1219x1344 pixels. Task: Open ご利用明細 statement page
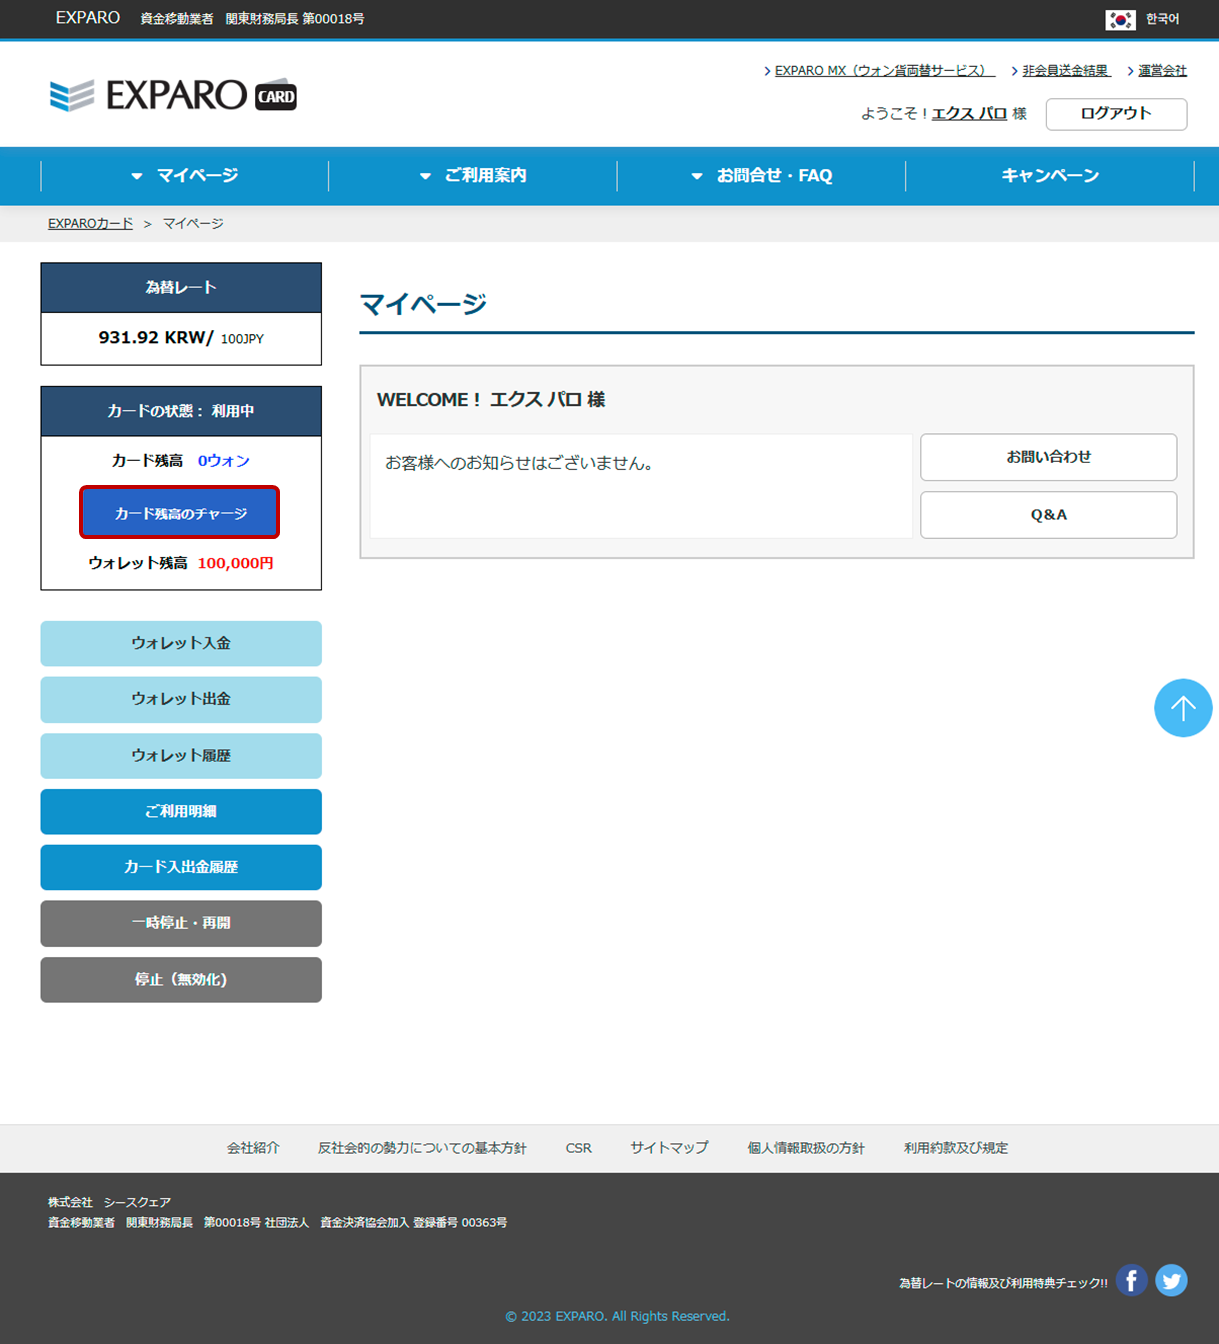[181, 811]
